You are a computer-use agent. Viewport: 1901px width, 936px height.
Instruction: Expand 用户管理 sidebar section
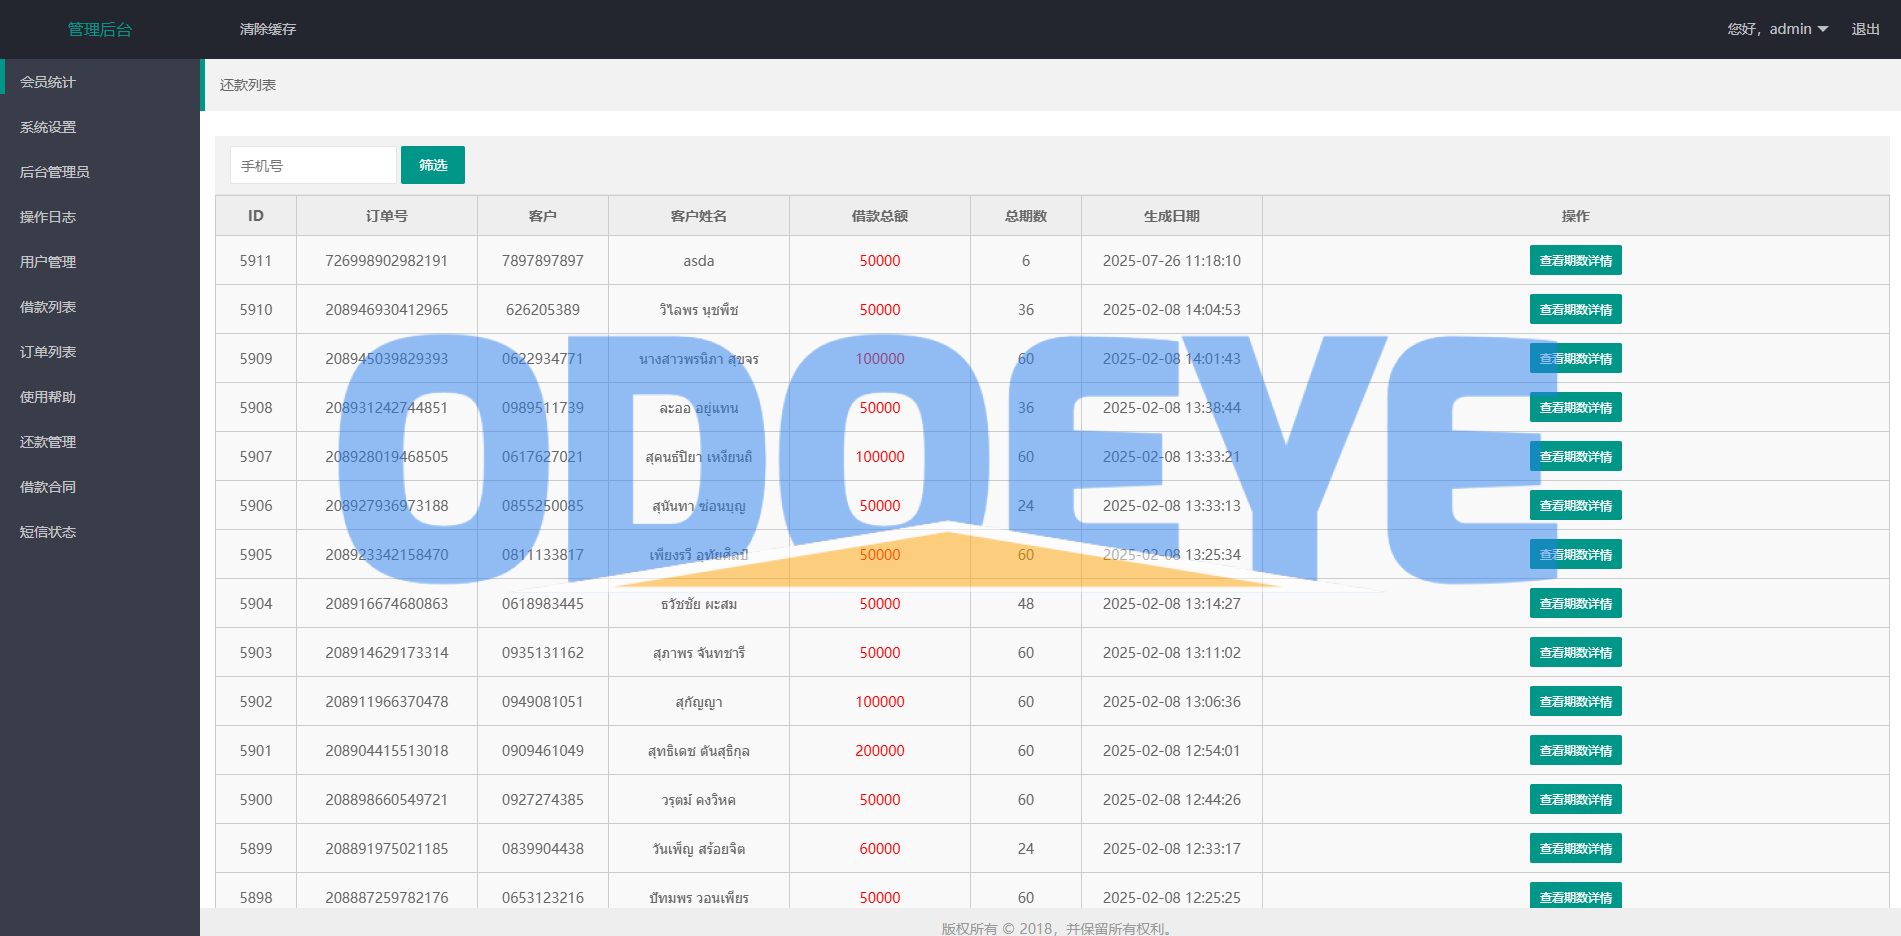click(48, 262)
